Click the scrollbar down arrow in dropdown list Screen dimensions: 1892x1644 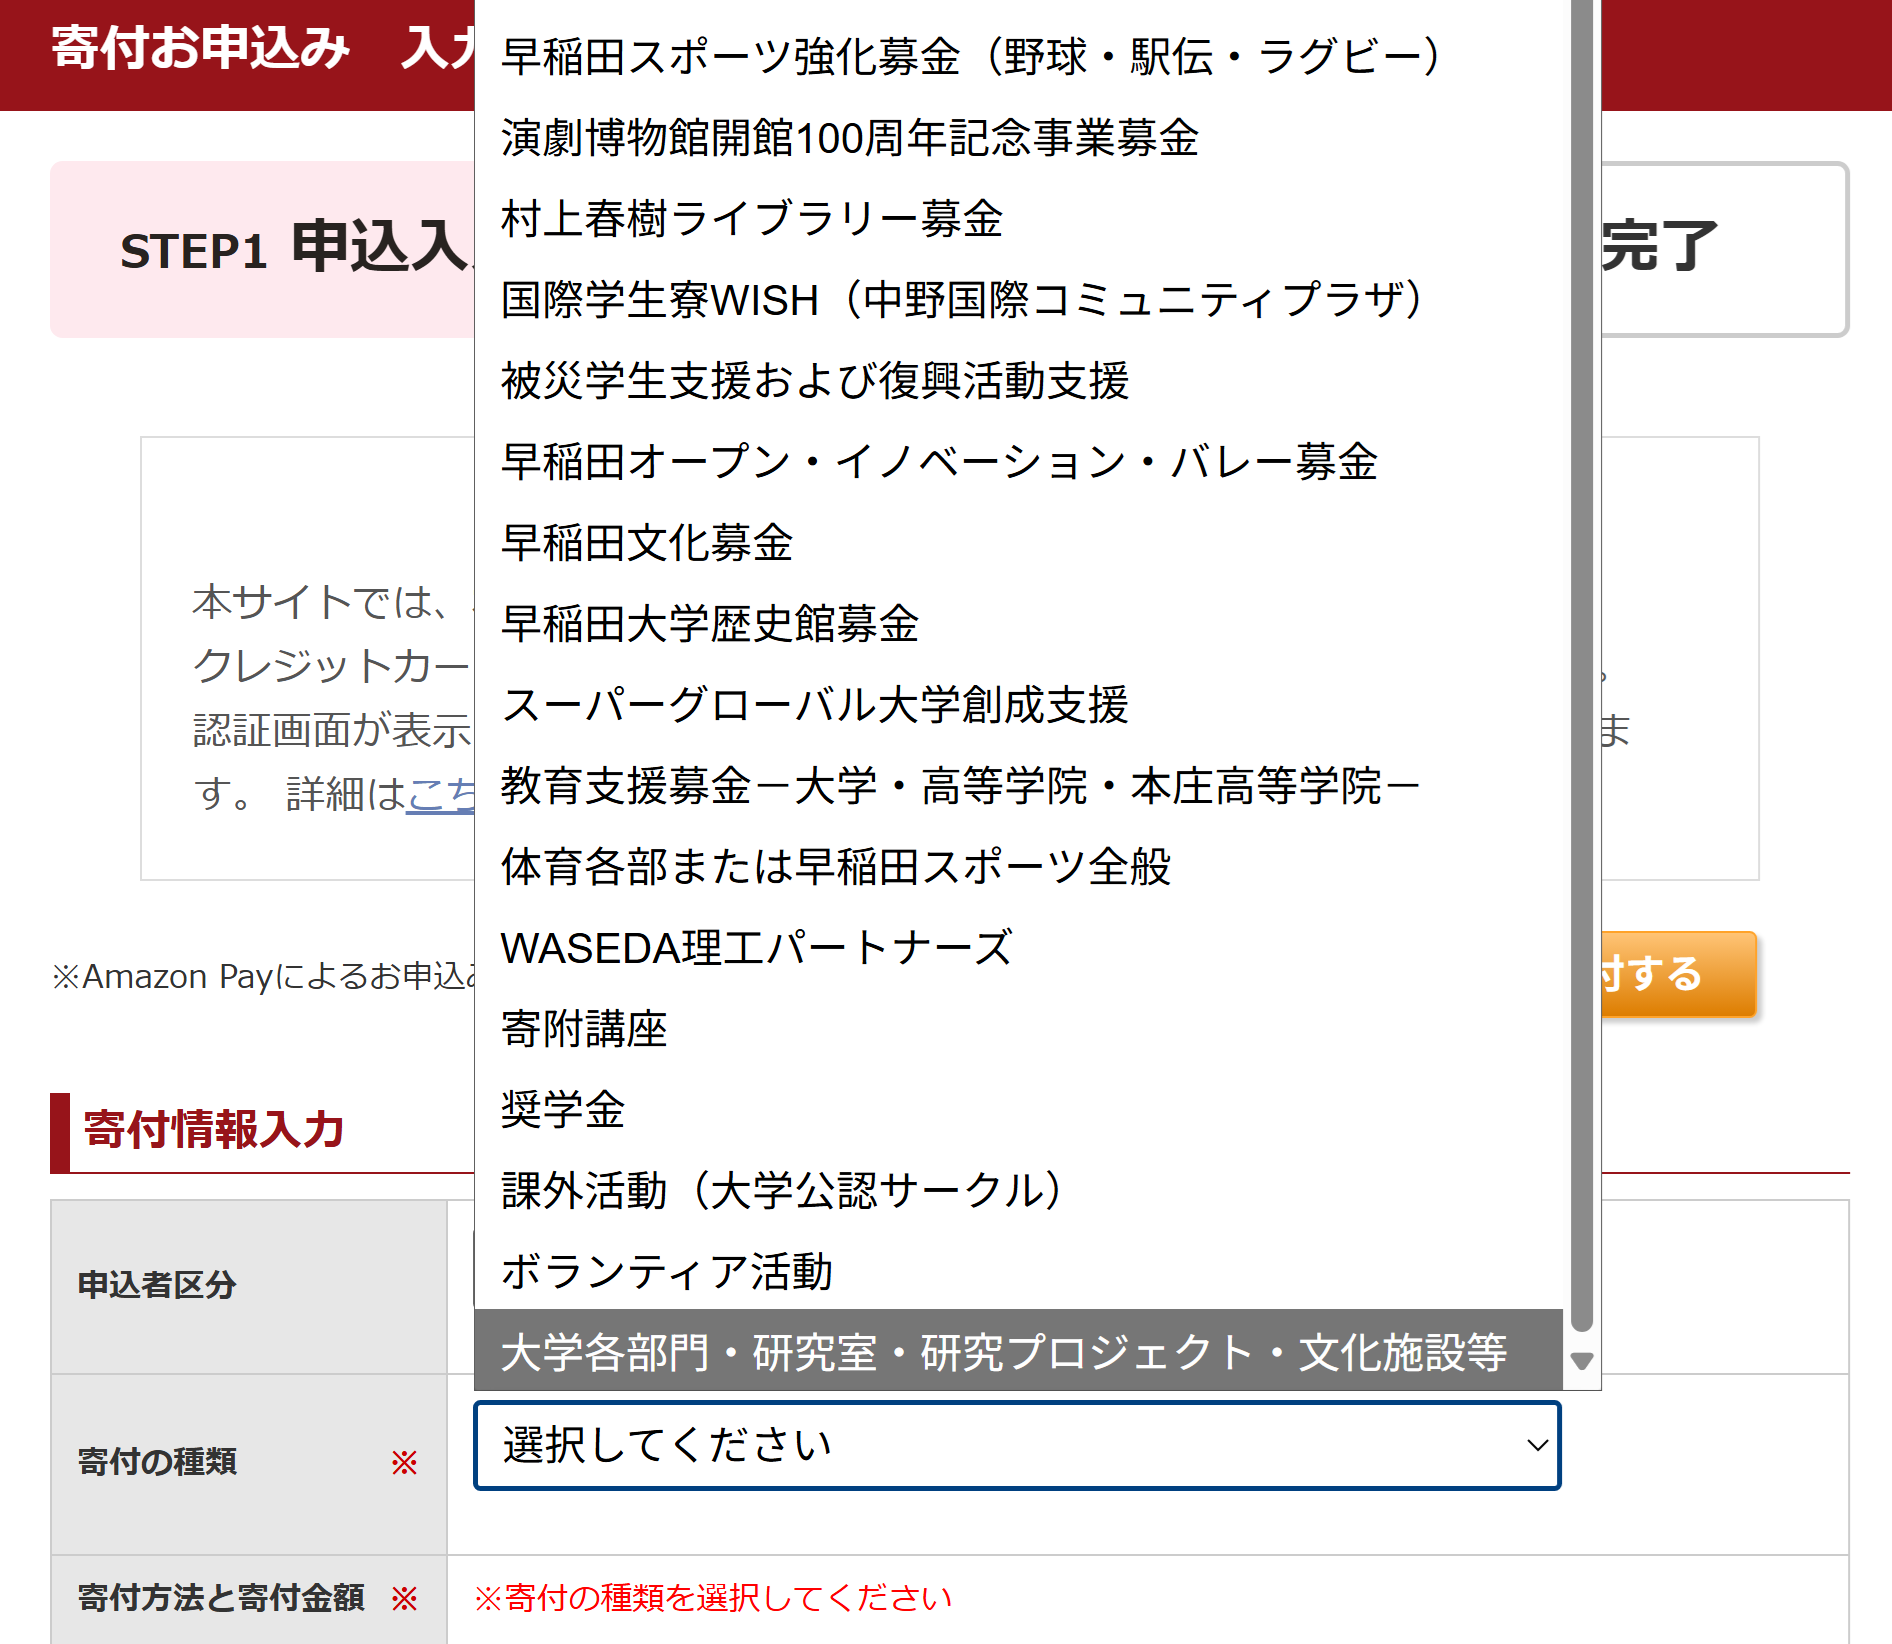tap(1581, 1361)
